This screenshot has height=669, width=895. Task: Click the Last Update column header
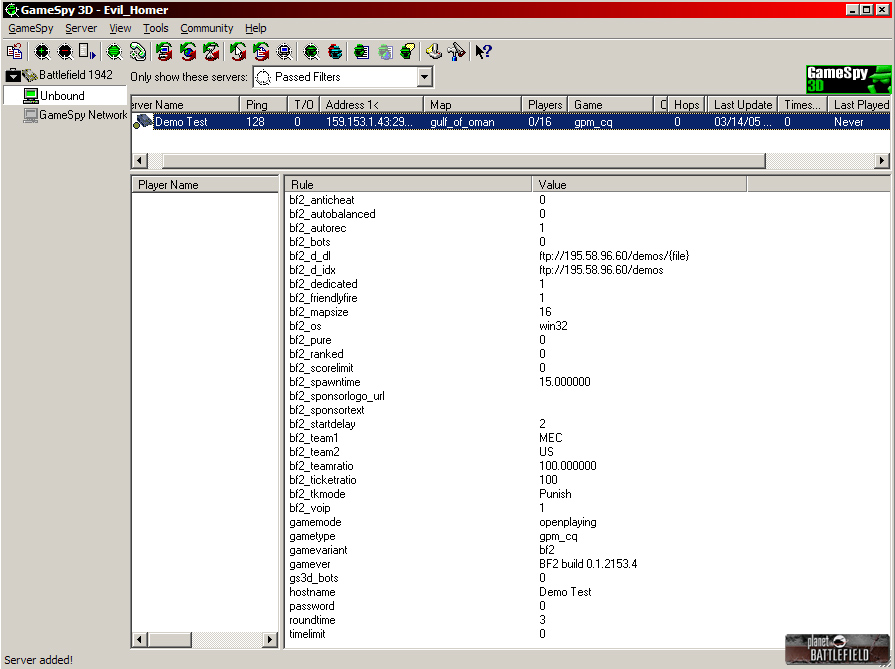pos(743,104)
